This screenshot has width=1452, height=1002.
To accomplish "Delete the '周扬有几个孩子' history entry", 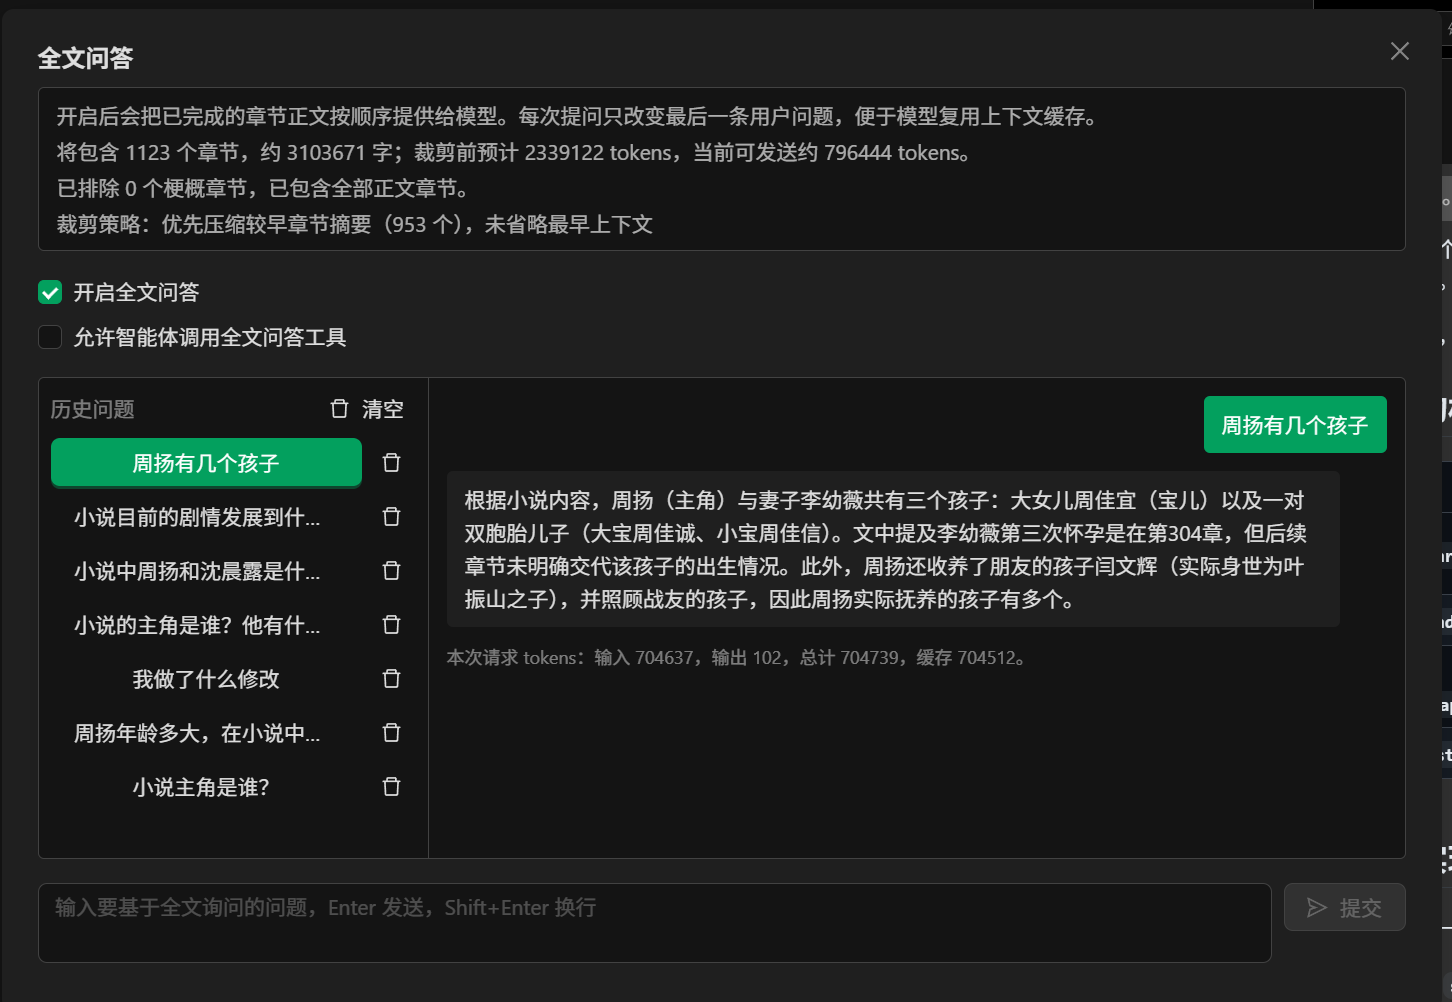I will pos(391,463).
